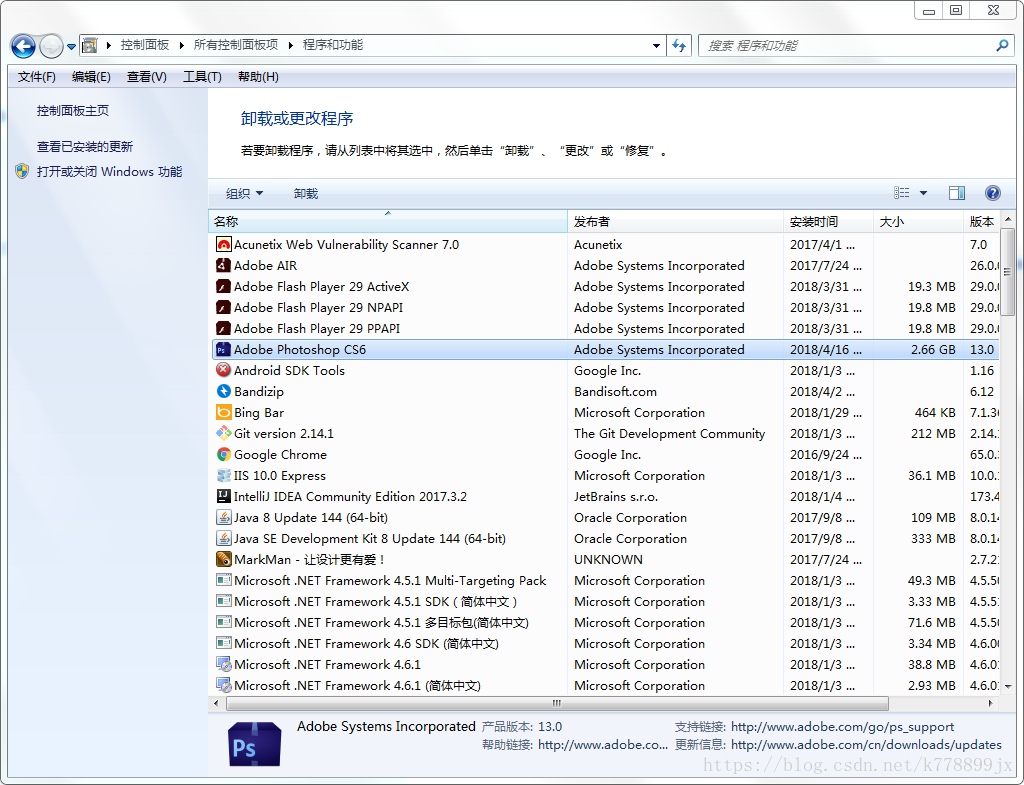
Task: Click the IntelliJ IDEA Community Edition icon
Action: [223, 496]
